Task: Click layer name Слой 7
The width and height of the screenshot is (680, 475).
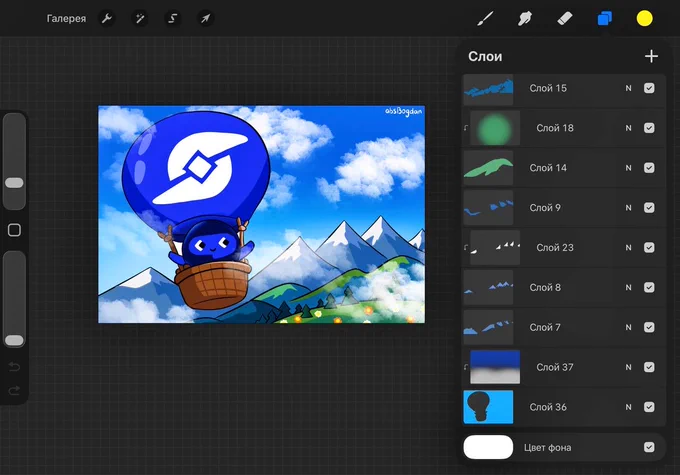Action: coord(545,327)
